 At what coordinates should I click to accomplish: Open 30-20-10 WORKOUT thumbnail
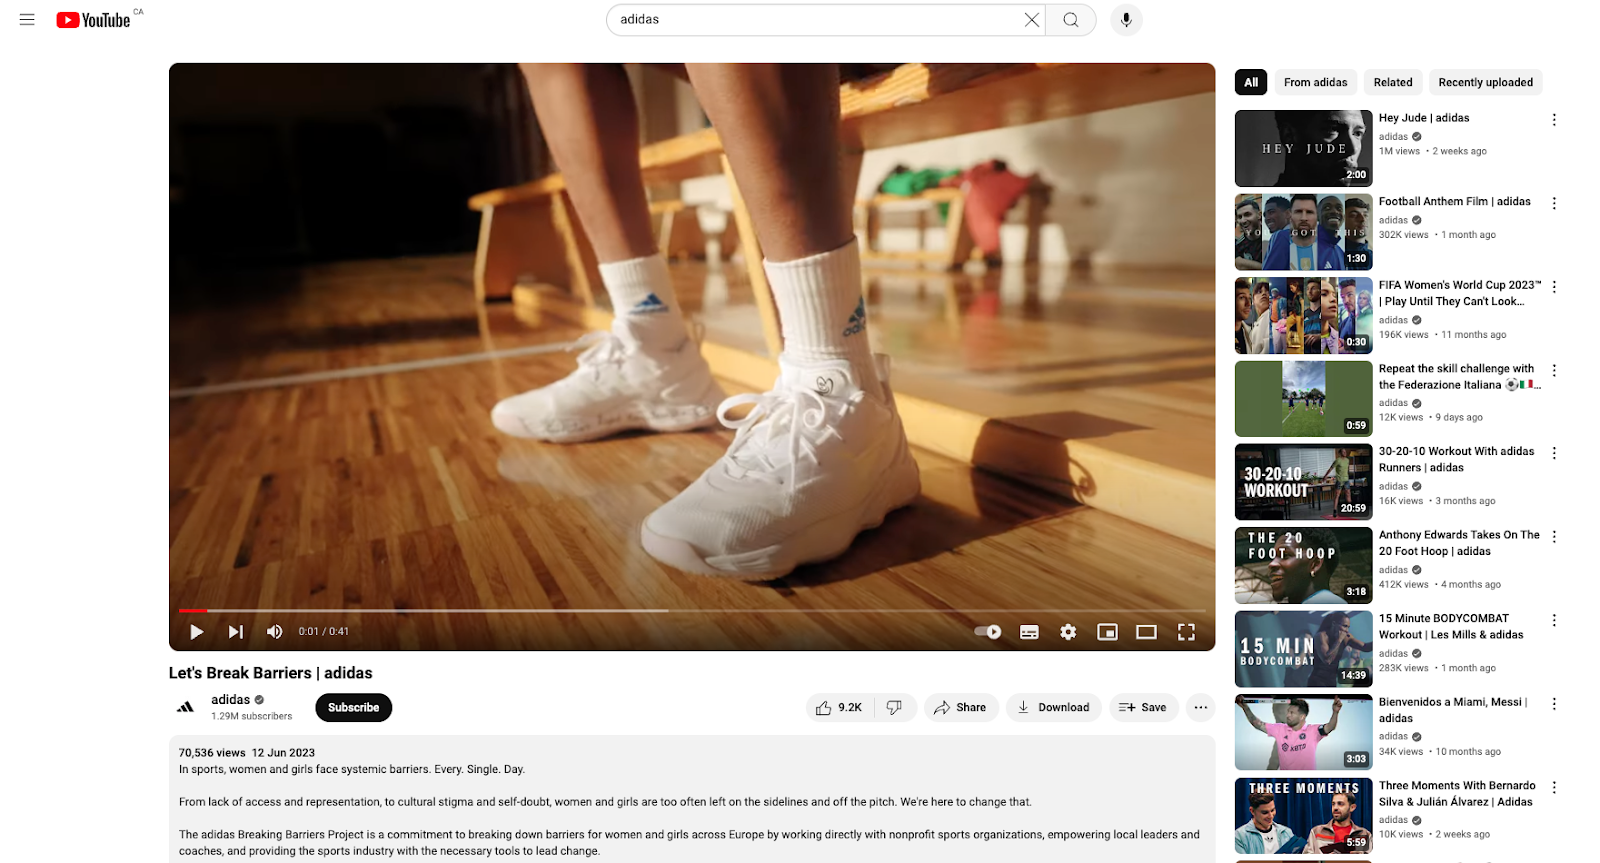click(1303, 482)
